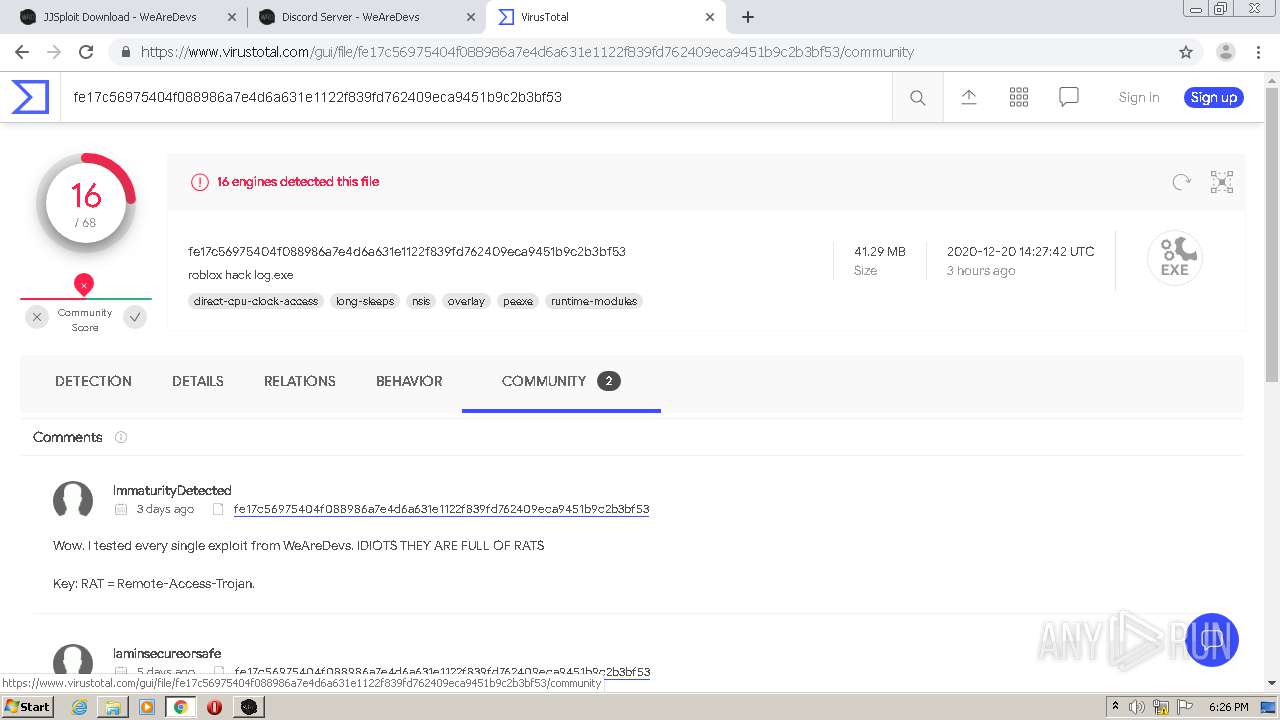Click the Sign in link

tap(1139, 97)
